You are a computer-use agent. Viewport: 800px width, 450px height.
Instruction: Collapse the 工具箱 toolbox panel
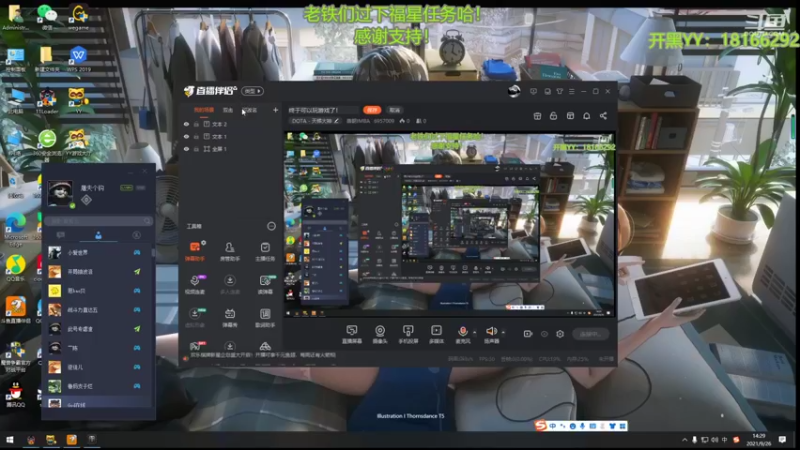tap(271, 226)
